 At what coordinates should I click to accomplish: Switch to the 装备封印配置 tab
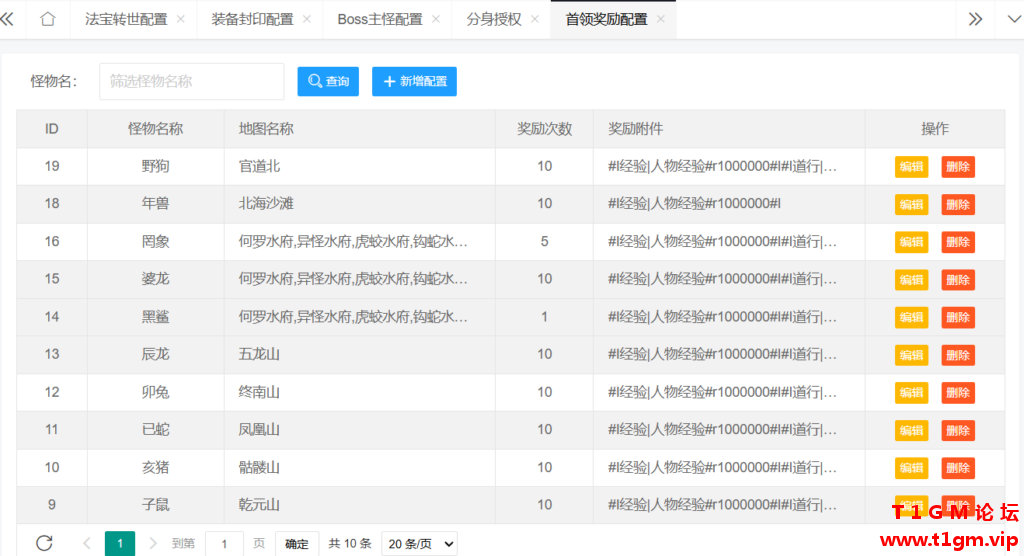click(252, 20)
